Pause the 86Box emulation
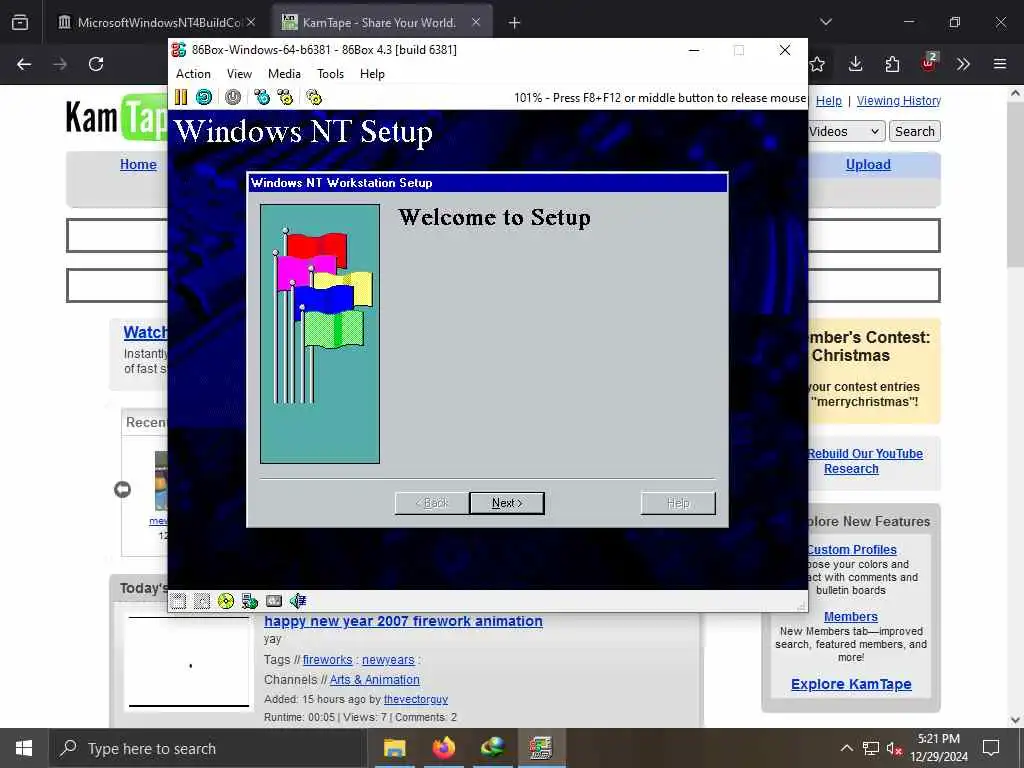The width and height of the screenshot is (1024, 768). click(181, 97)
